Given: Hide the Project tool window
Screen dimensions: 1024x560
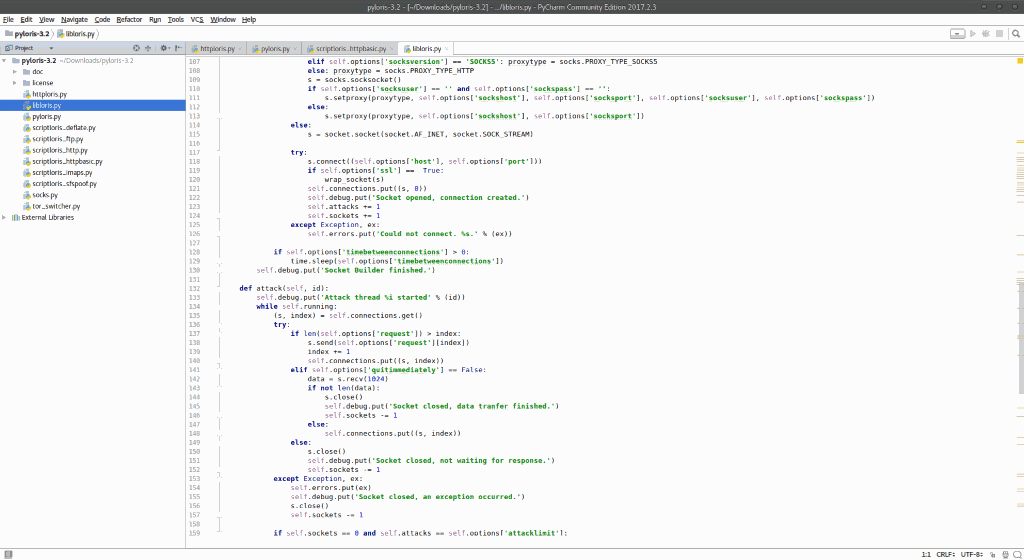Looking at the screenshot, I should click(x=178, y=48).
